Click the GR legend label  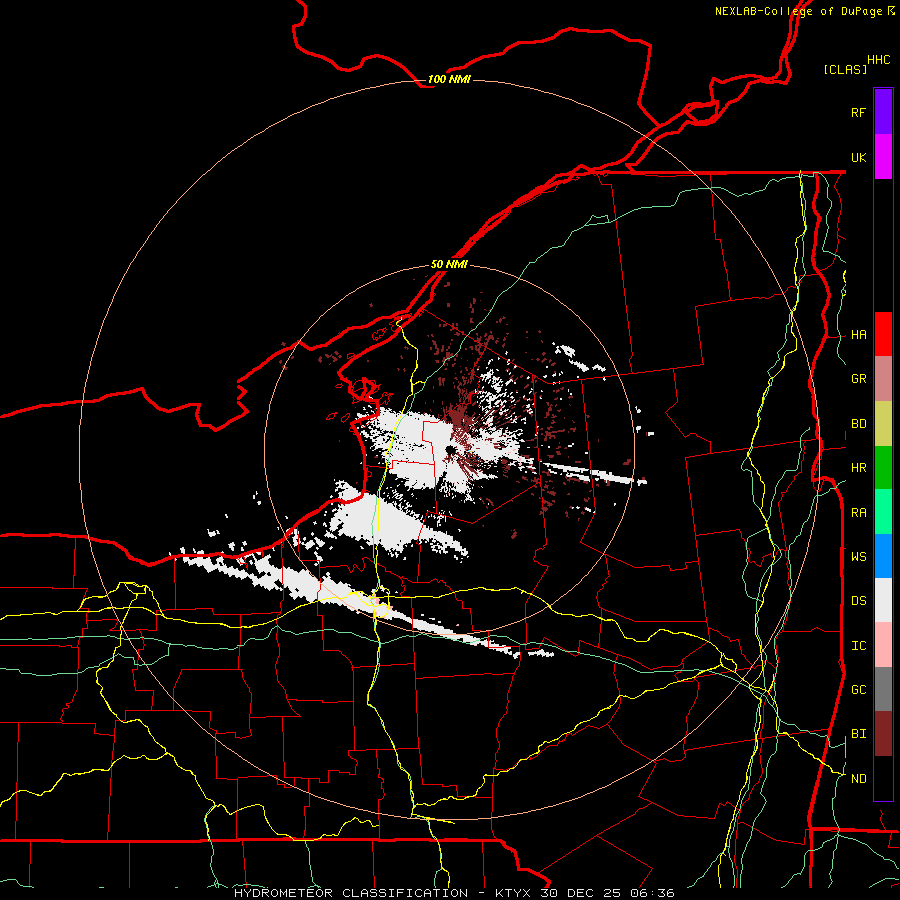[x=858, y=379]
